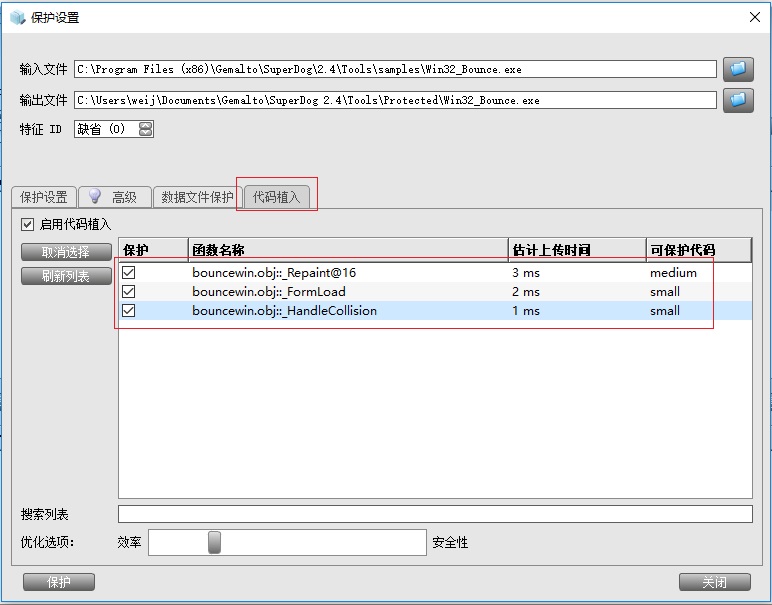Click the lightbulb icon on the 高级 tab
Viewport: 772px width, 605px height.
[x=96, y=197]
